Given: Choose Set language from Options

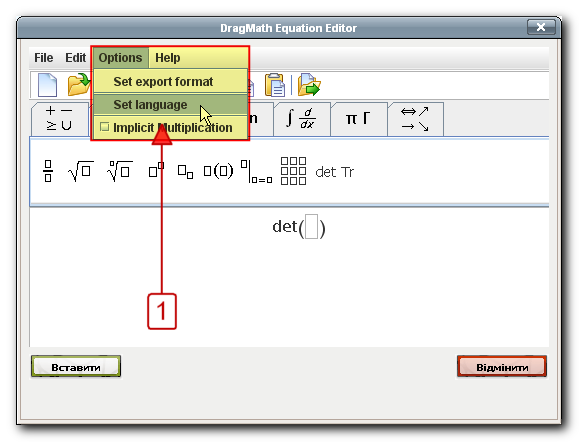Looking at the screenshot, I should (x=170, y=105).
